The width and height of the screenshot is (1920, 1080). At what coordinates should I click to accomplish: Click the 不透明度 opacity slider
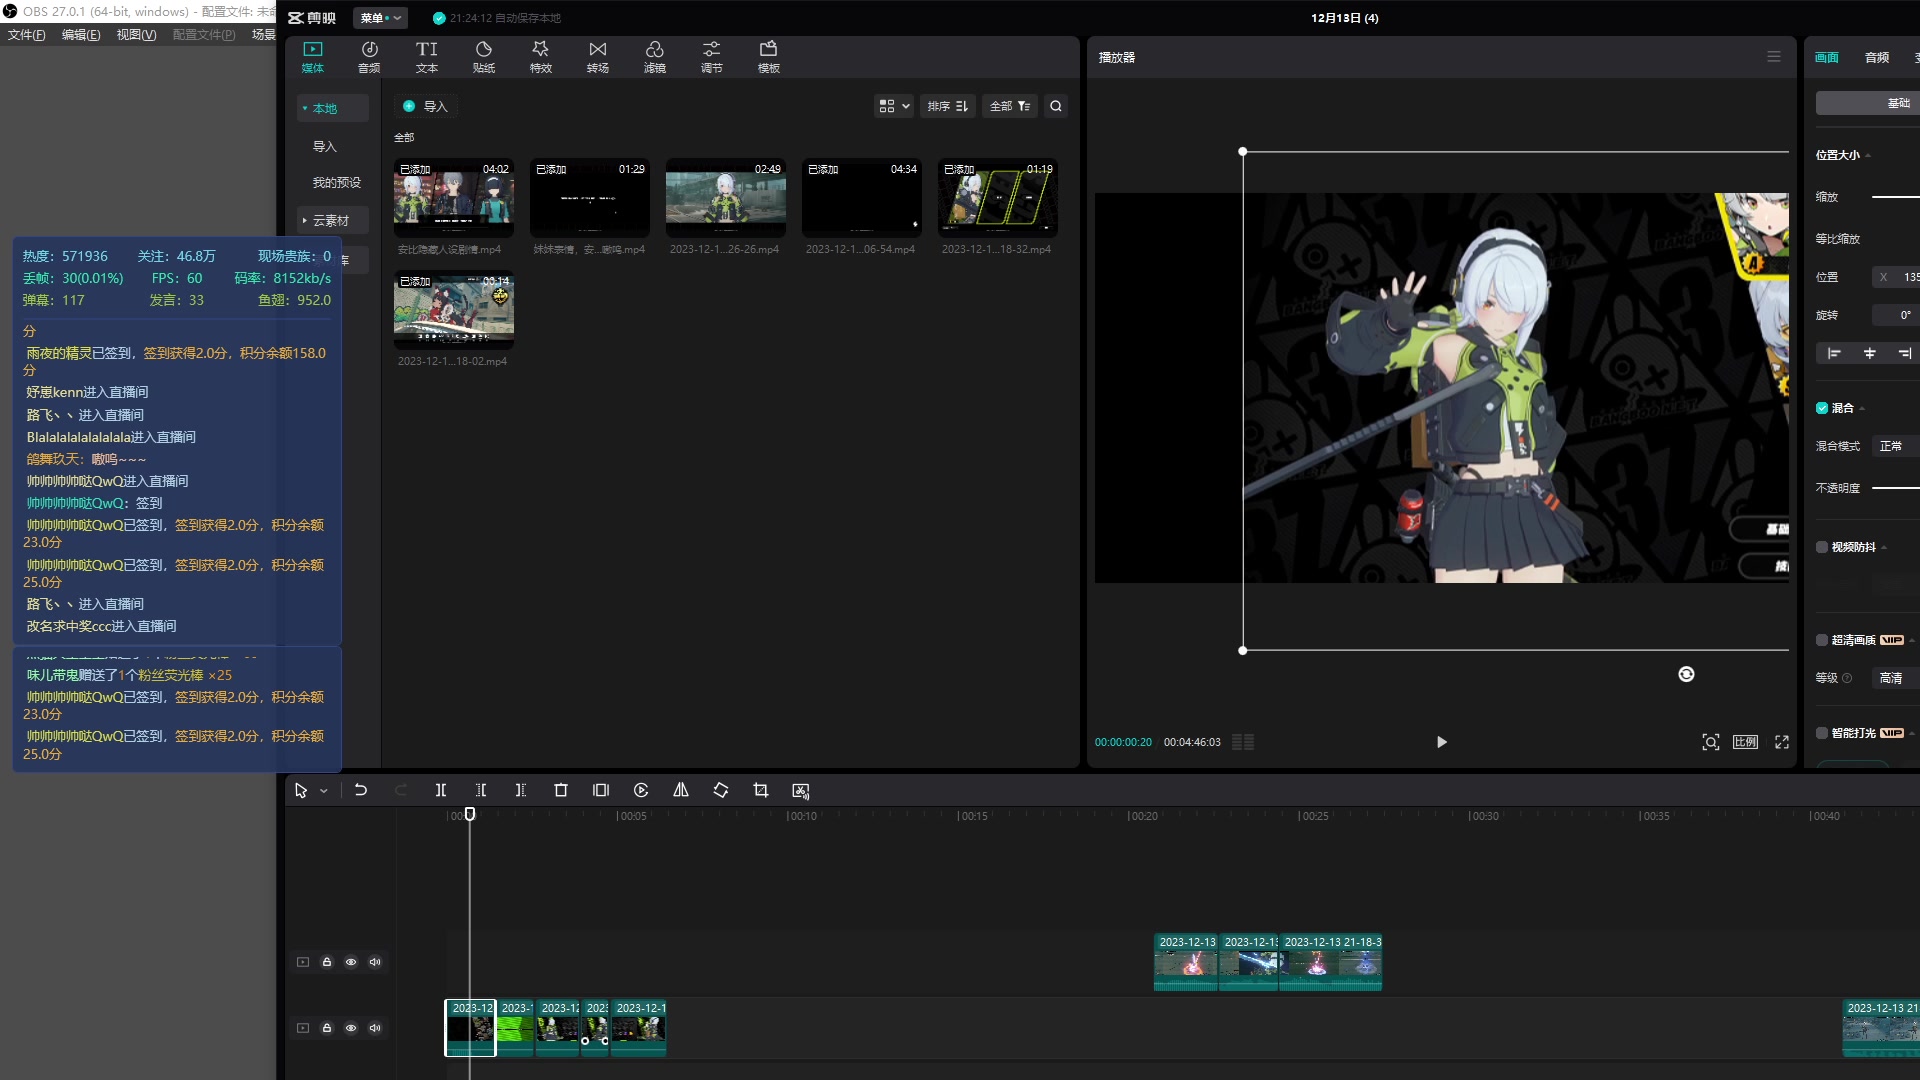(1895, 488)
